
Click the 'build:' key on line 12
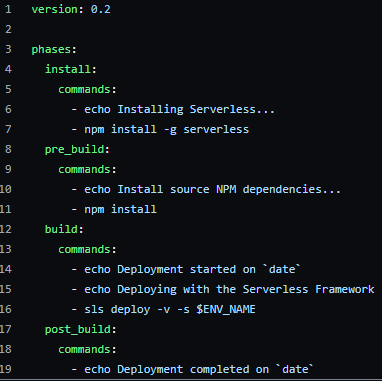point(64,229)
